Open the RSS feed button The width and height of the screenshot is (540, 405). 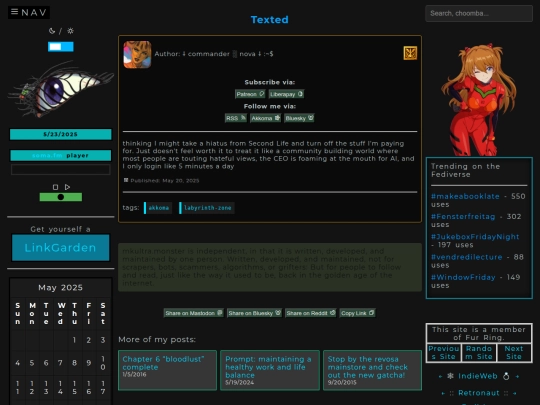[x=236, y=118]
